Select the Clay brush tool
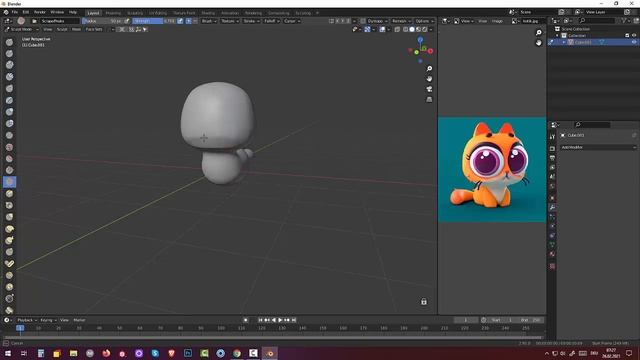 [9, 65]
